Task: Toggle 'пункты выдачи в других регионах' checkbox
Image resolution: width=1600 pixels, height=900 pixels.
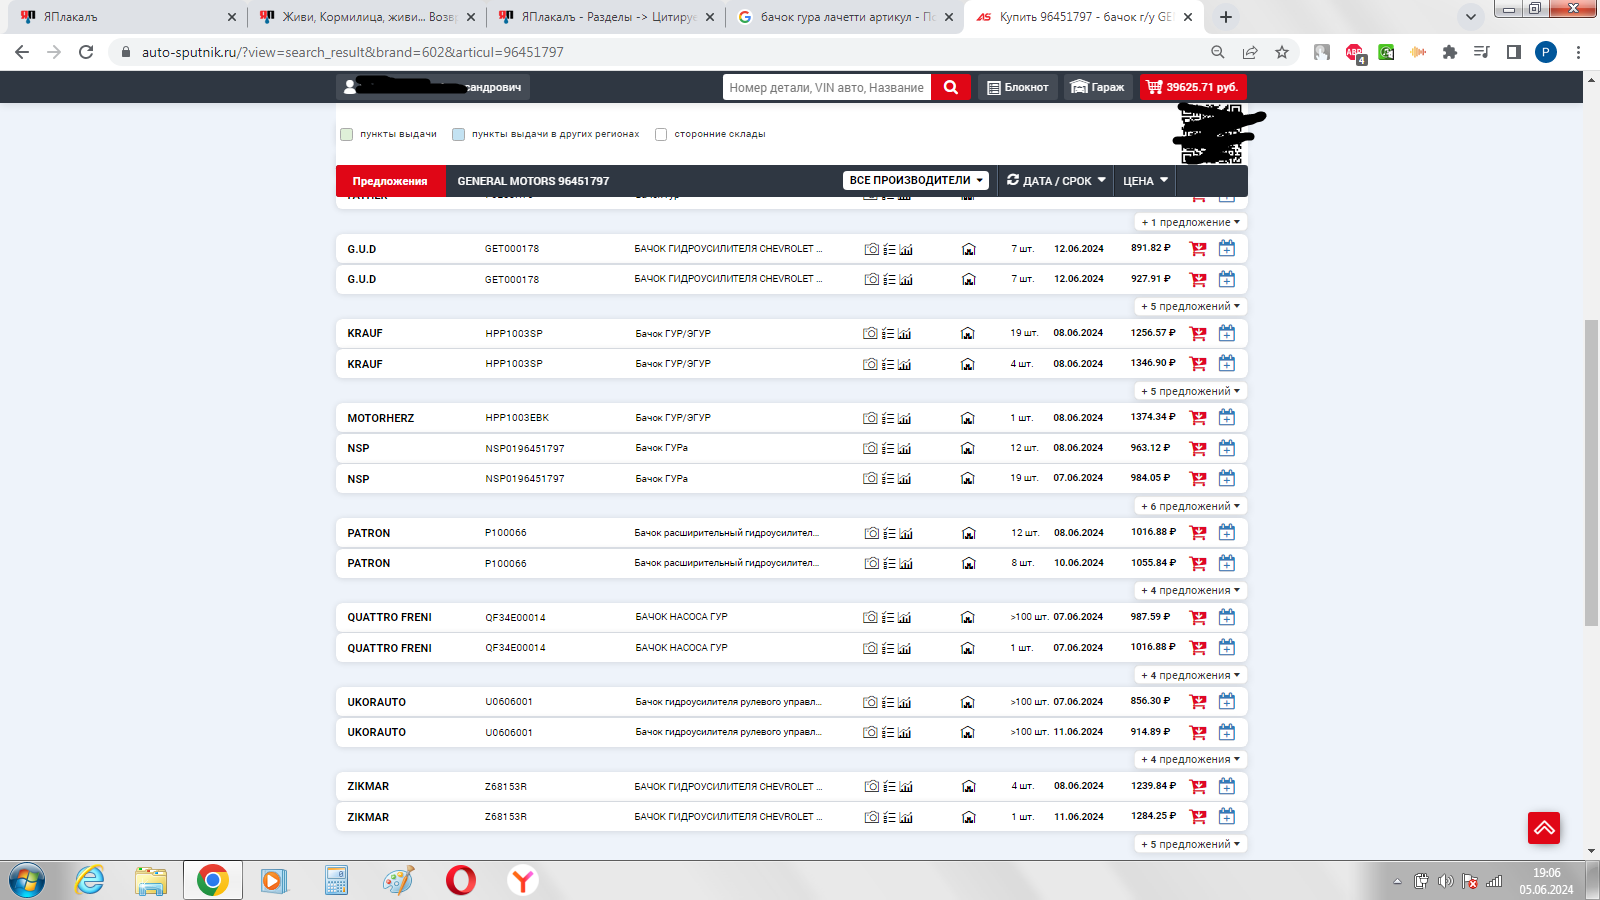Action: pos(458,134)
